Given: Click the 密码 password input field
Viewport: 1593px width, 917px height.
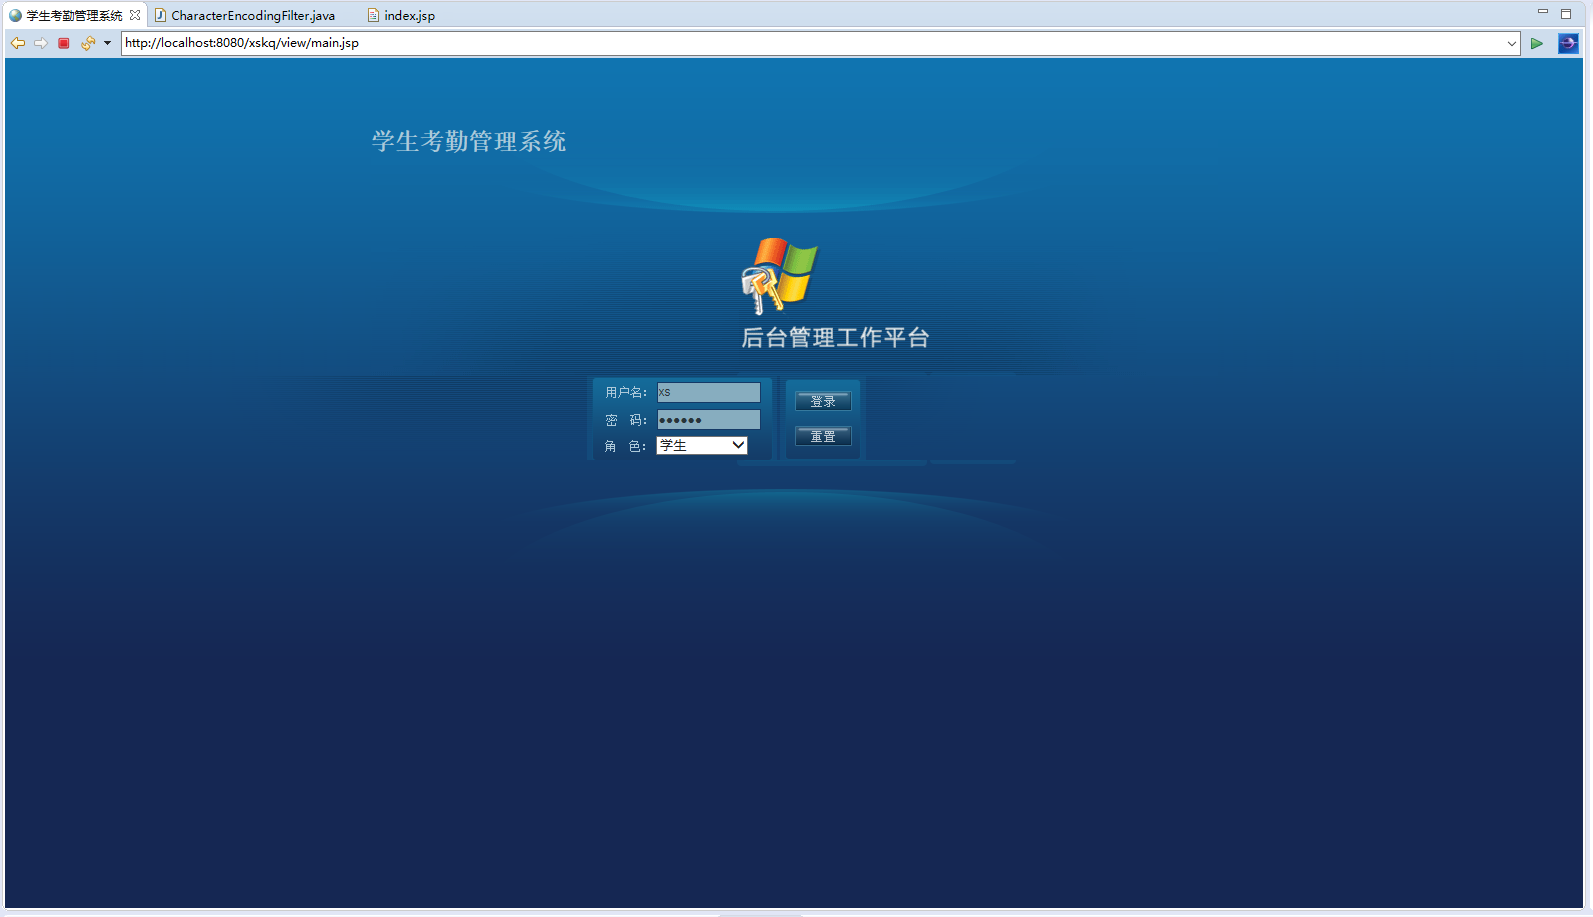Looking at the screenshot, I should (708, 420).
